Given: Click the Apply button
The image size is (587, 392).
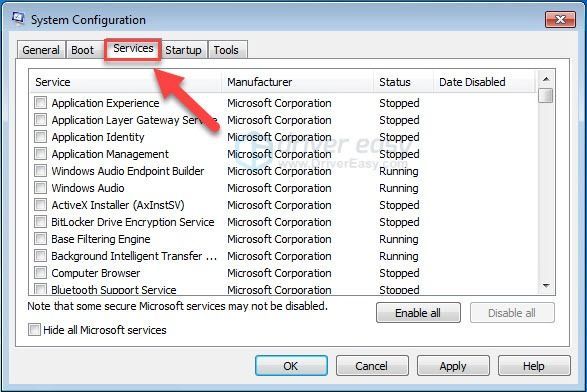Looking at the screenshot, I should tap(453, 366).
